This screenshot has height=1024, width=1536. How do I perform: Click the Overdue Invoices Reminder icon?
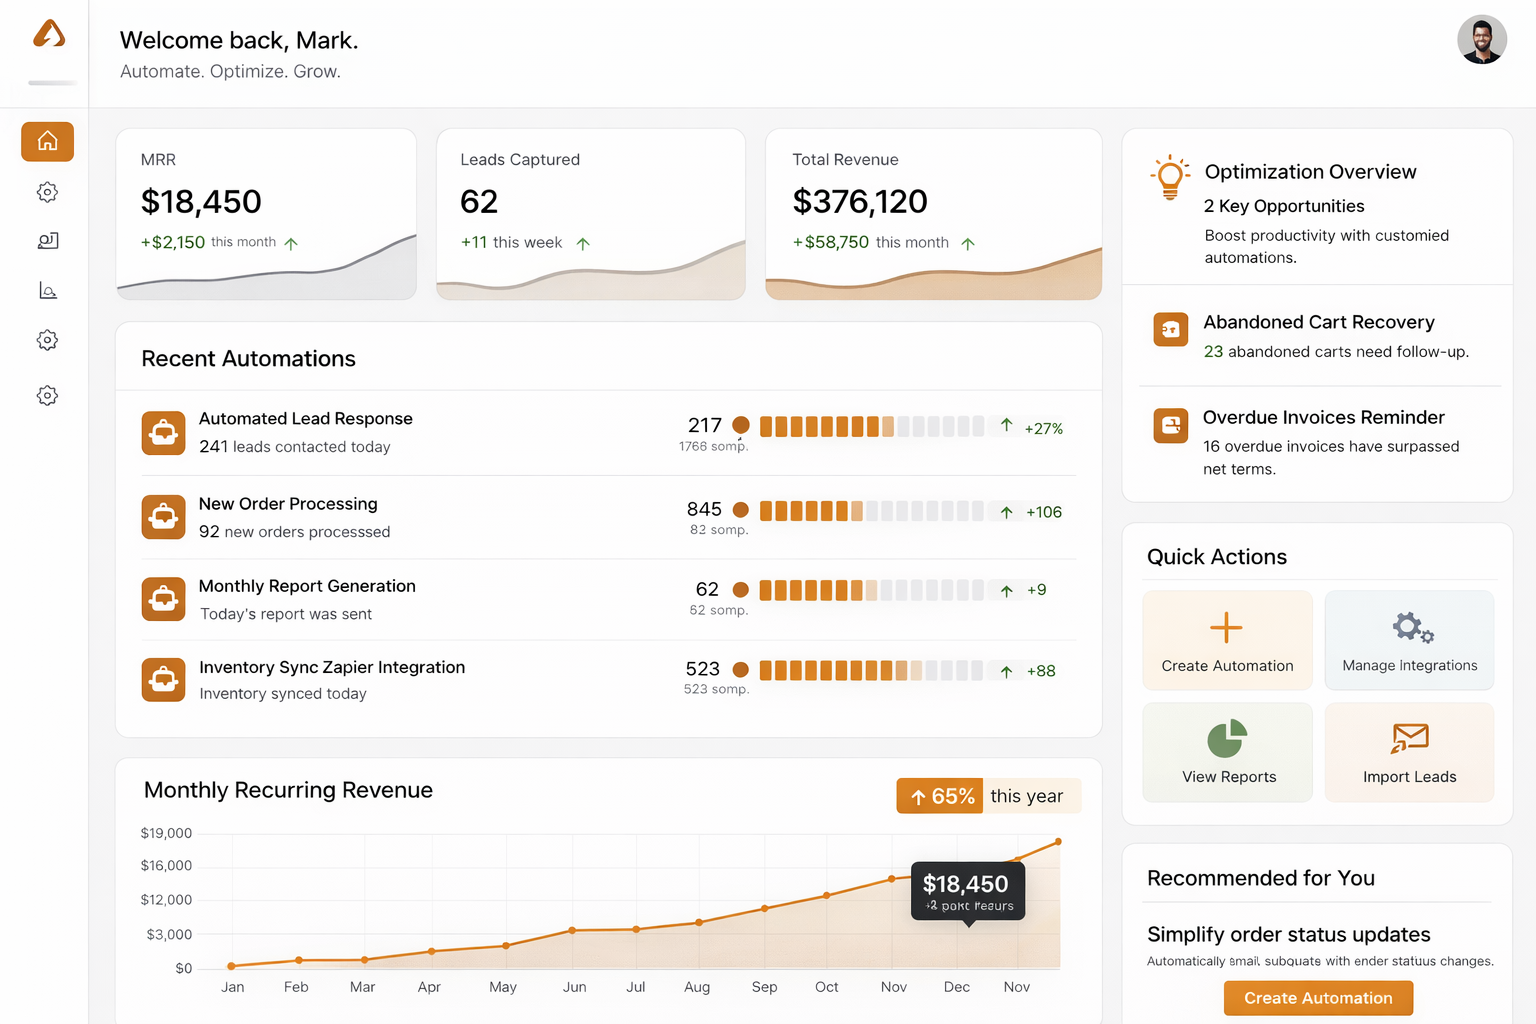coord(1170,425)
